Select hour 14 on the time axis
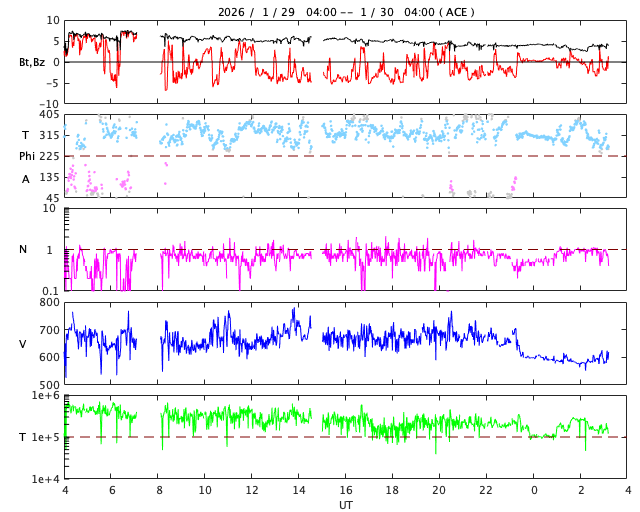640x512 pixels. click(x=299, y=491)
